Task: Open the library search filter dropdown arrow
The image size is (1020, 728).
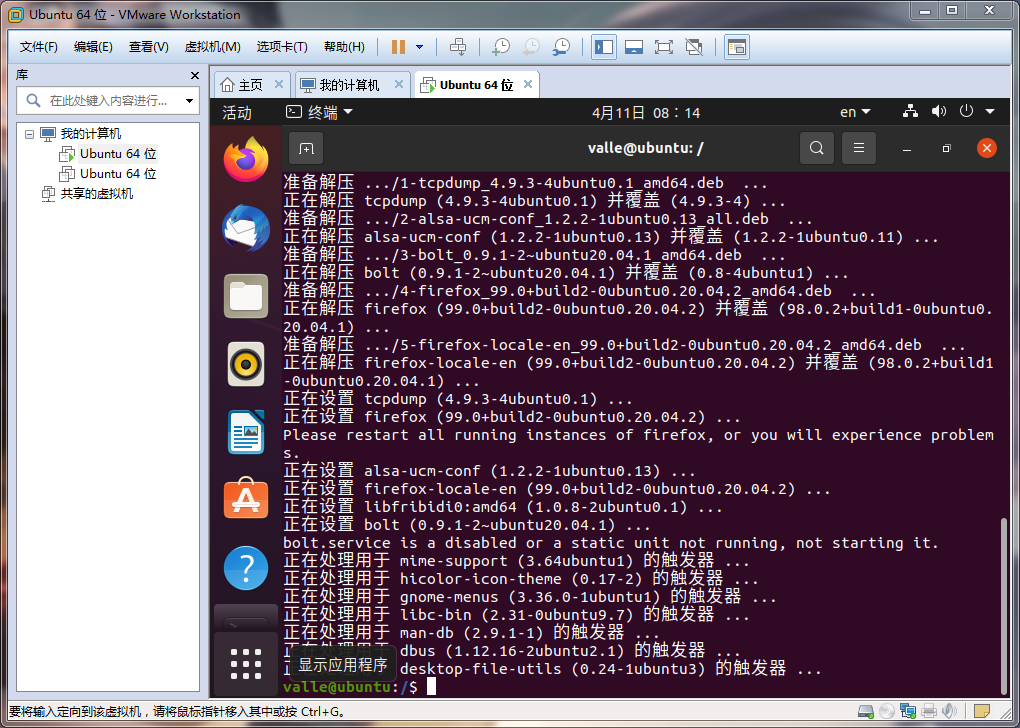Action: point(189,101)
